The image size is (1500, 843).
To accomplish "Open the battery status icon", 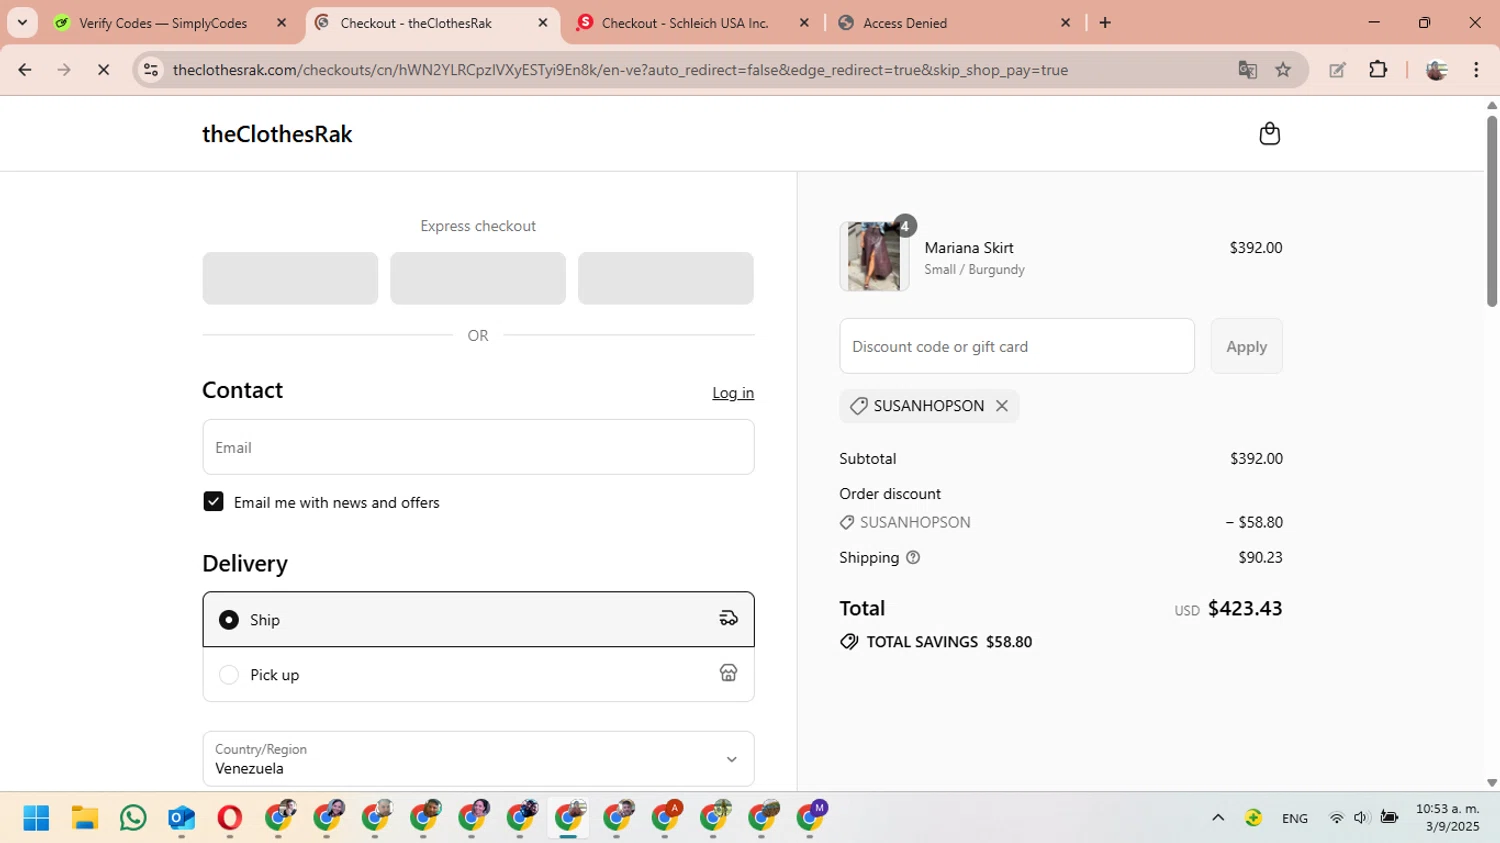I will (1389, 818).
